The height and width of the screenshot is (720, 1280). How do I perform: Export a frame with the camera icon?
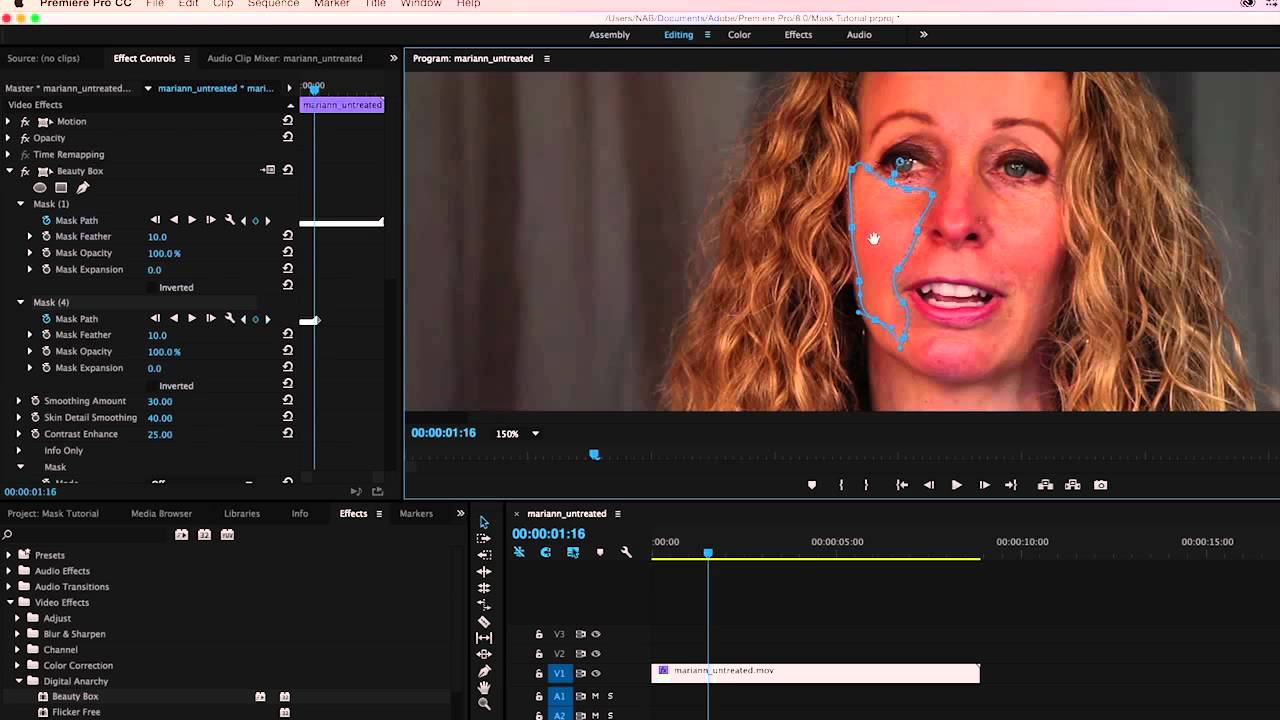(1100, 485)
